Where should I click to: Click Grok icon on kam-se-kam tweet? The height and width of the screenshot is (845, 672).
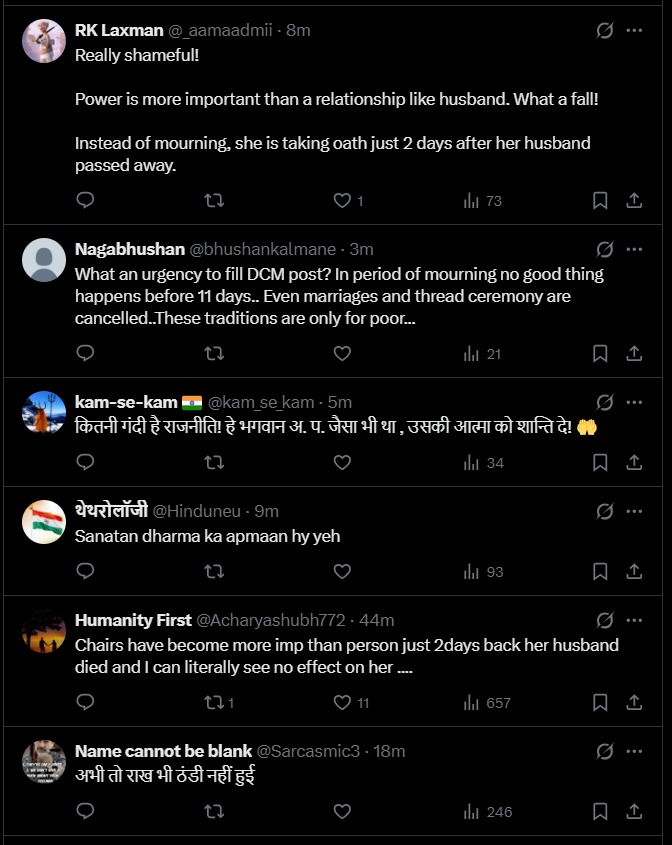point(605,402)
